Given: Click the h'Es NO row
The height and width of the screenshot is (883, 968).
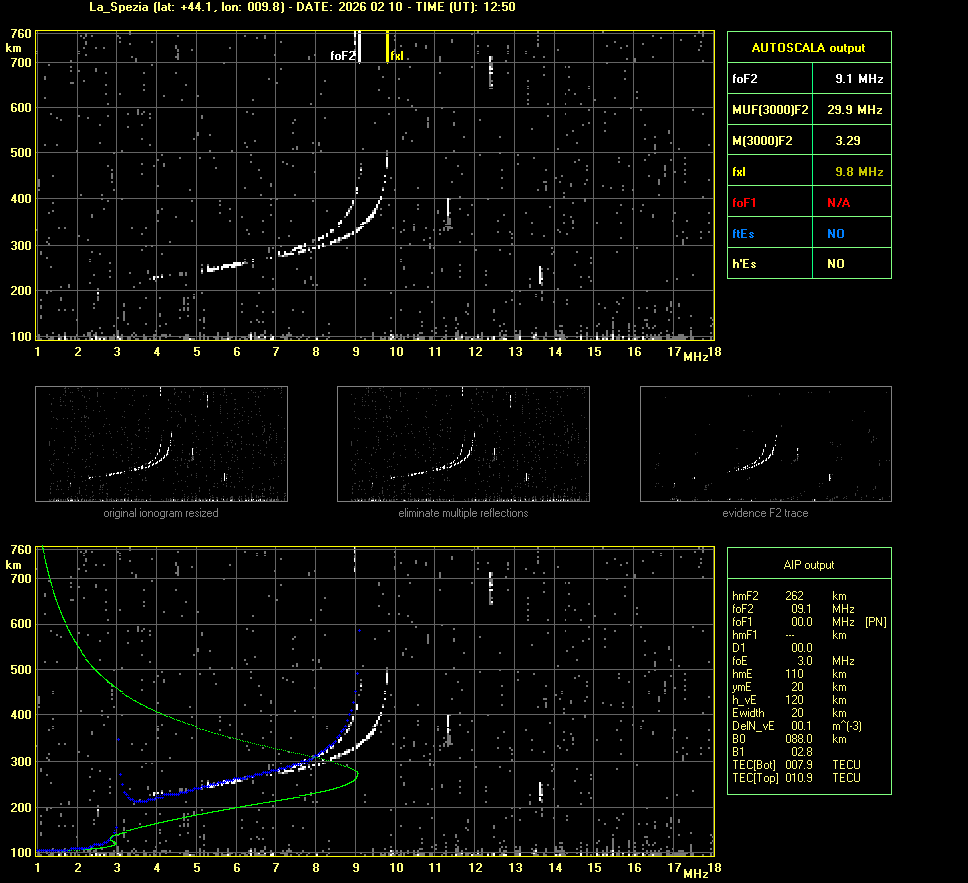Looking at the screenshot, I should 808,264.
